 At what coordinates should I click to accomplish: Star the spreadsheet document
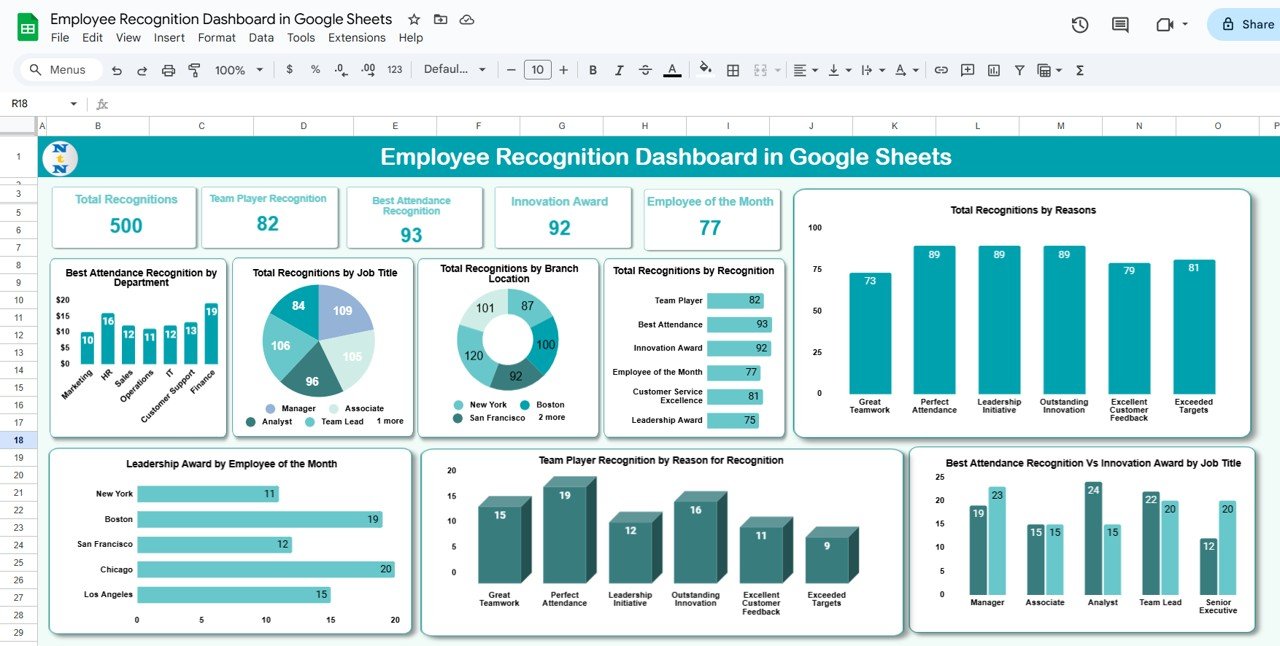click(414, 20)
